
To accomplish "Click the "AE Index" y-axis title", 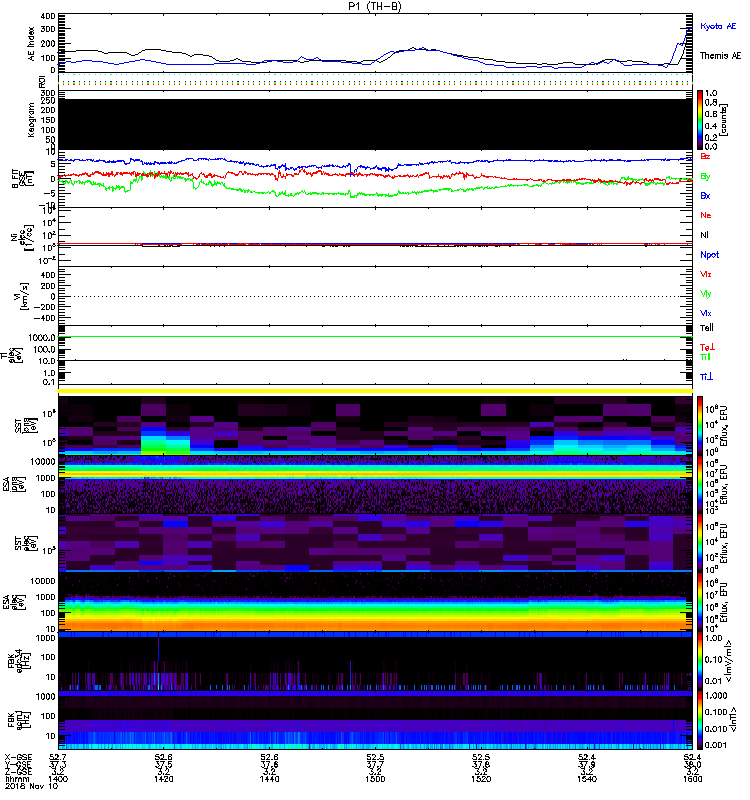I will point(32,44).
